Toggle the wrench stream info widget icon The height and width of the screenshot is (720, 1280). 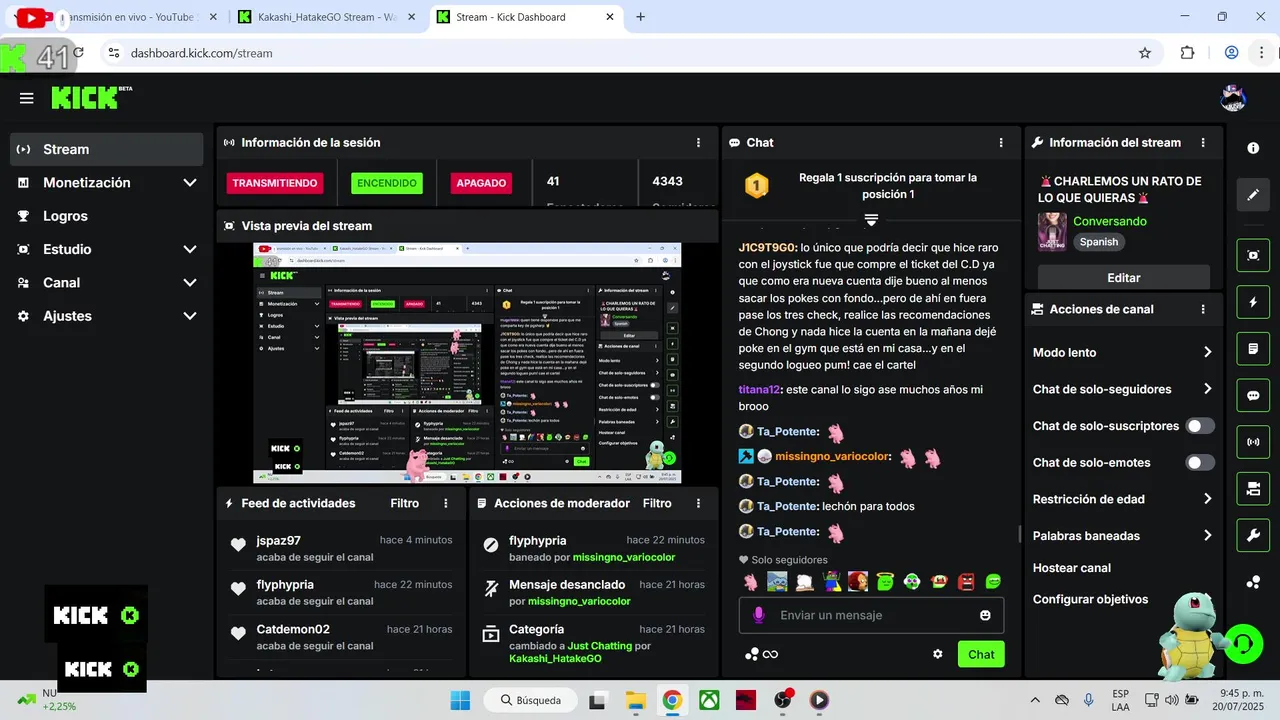[1253, 536]
